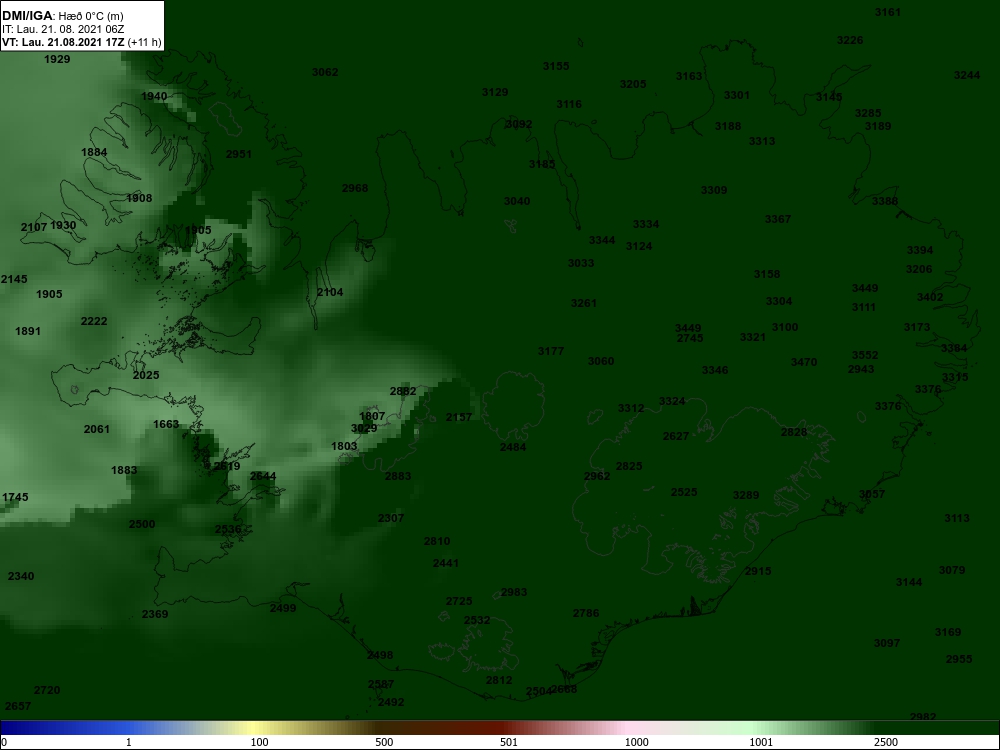Select the 2951 height label
This screenshot has width=1000, height=750.
239,154
